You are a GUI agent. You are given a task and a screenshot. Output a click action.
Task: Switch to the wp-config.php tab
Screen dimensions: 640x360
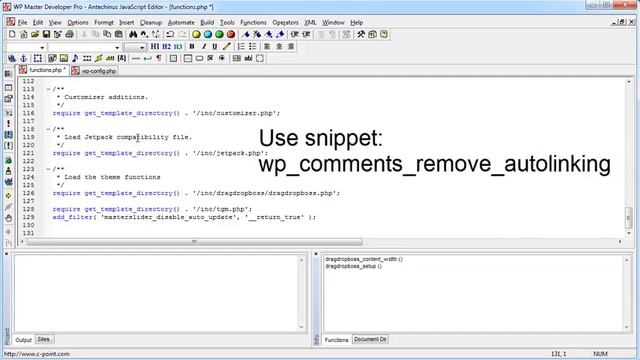(x=94, y=71)
